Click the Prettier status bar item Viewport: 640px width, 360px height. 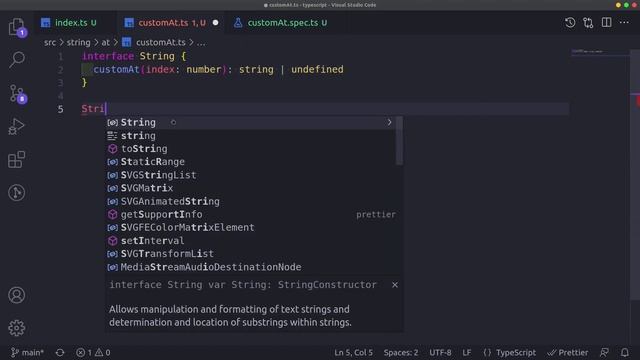(568, 352)
